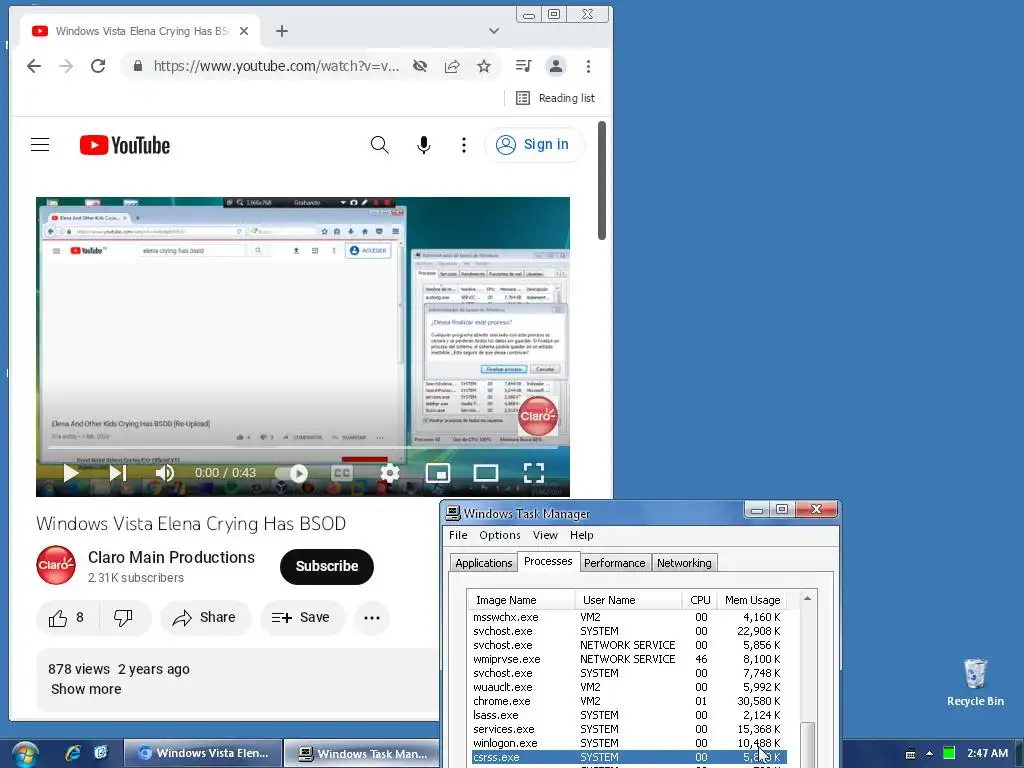Screen dimensions: 1024x768
Task: Subscribe to Claro Main Productions
Action: click(x=327, y=566)
